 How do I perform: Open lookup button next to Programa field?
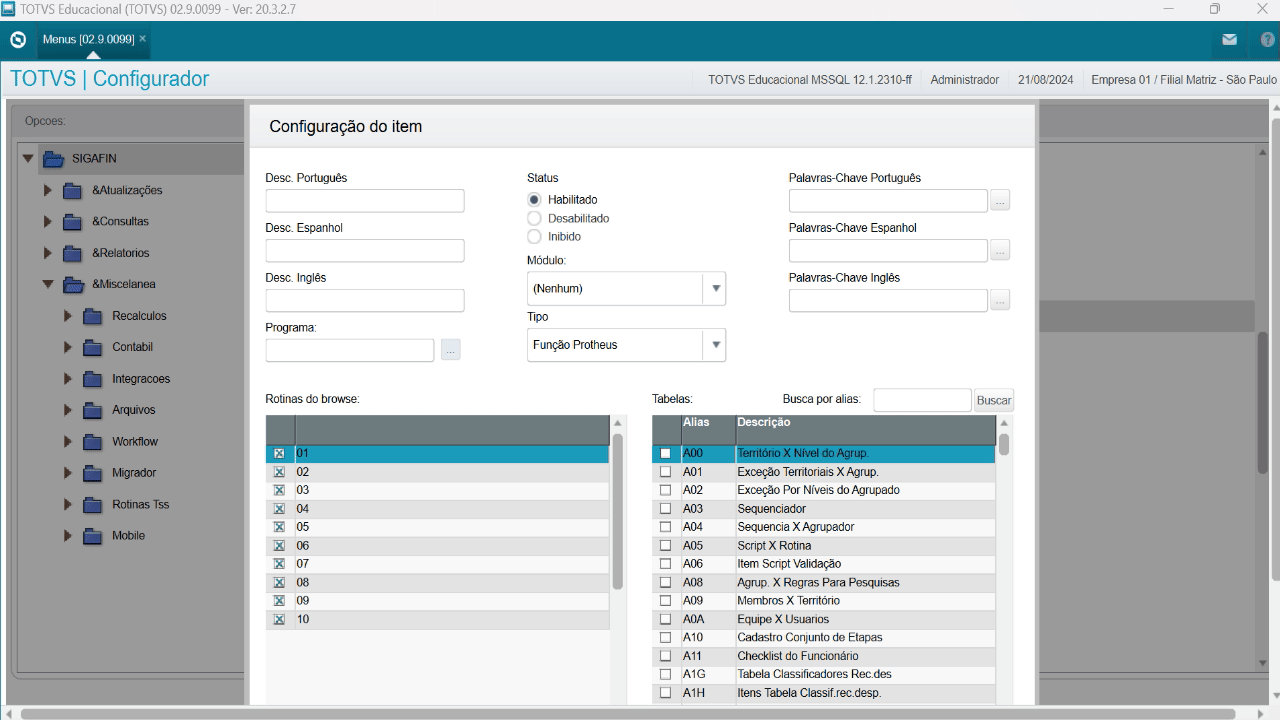coord(451,350)
